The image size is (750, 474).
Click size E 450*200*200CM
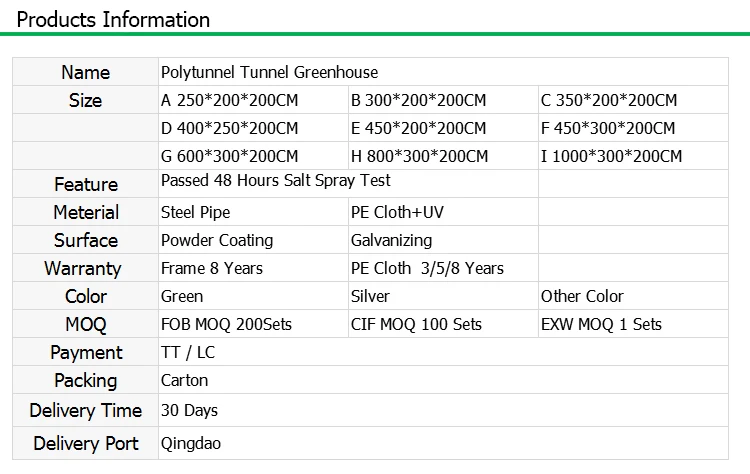(418, 128)
